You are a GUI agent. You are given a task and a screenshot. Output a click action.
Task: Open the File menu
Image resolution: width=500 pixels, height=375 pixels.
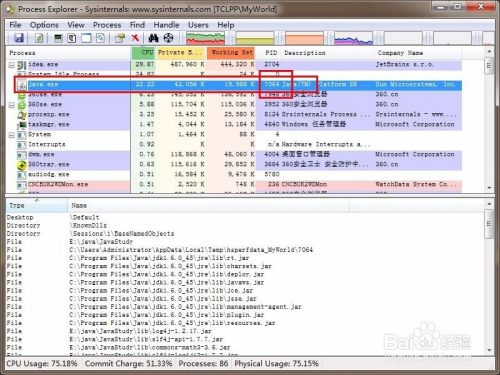point(15,25)
